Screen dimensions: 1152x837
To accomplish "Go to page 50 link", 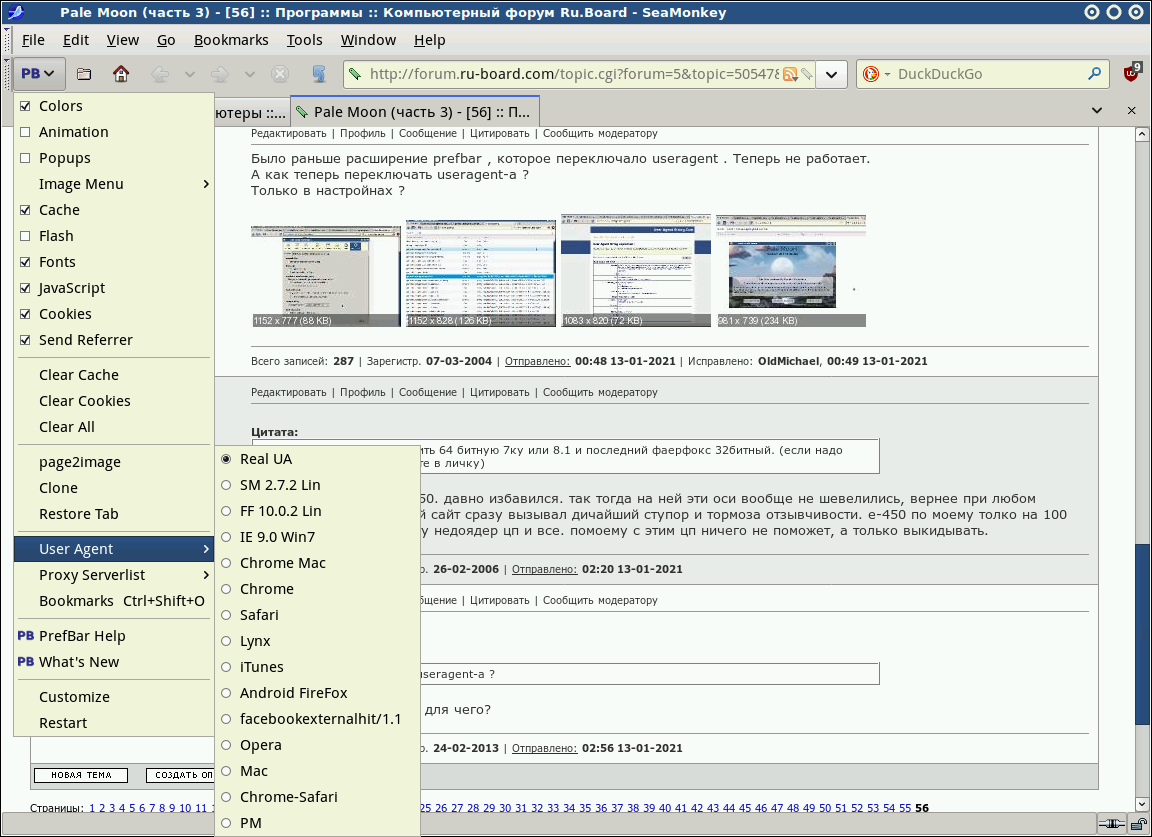I will [825, 808].
